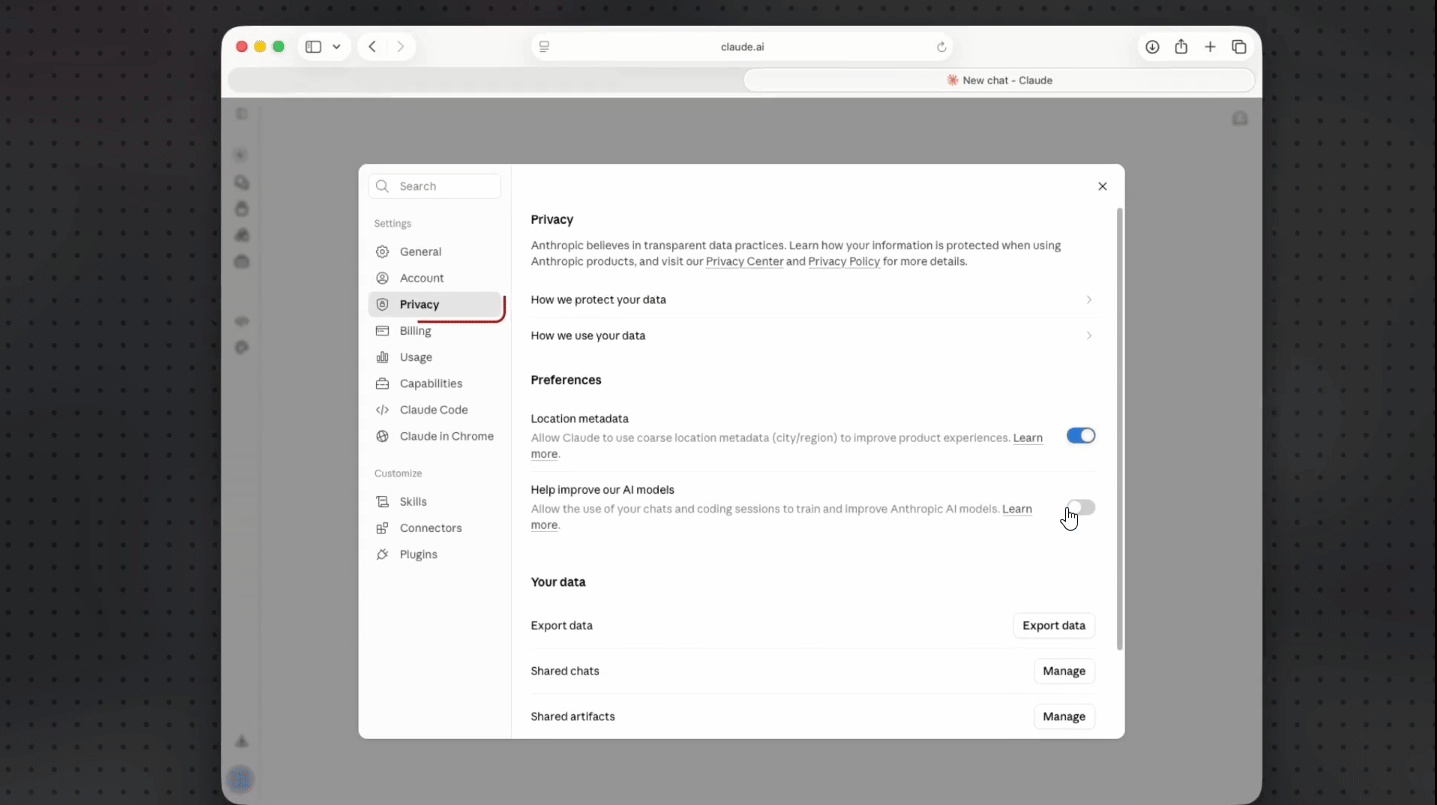
Task: Toggle the Safari sidebar button
Action: pos(313,47)
